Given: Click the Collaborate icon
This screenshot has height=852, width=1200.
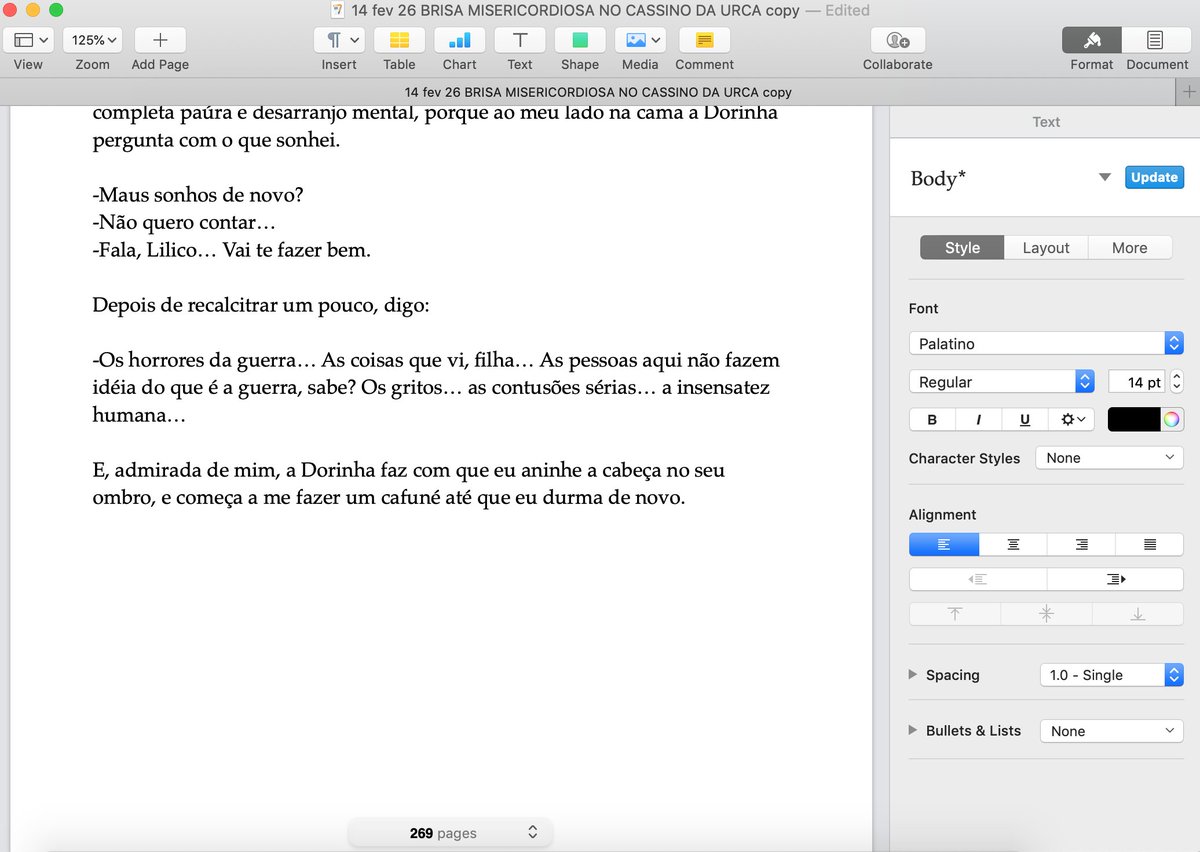Looking at the screenshot, I should 897,40.
